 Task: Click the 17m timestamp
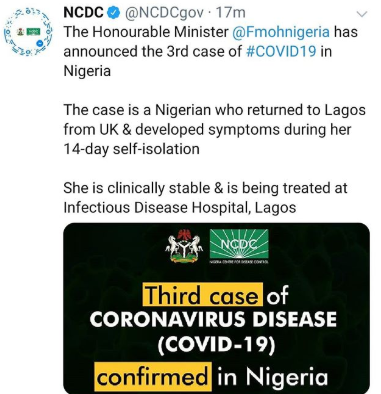click(230, 13)
